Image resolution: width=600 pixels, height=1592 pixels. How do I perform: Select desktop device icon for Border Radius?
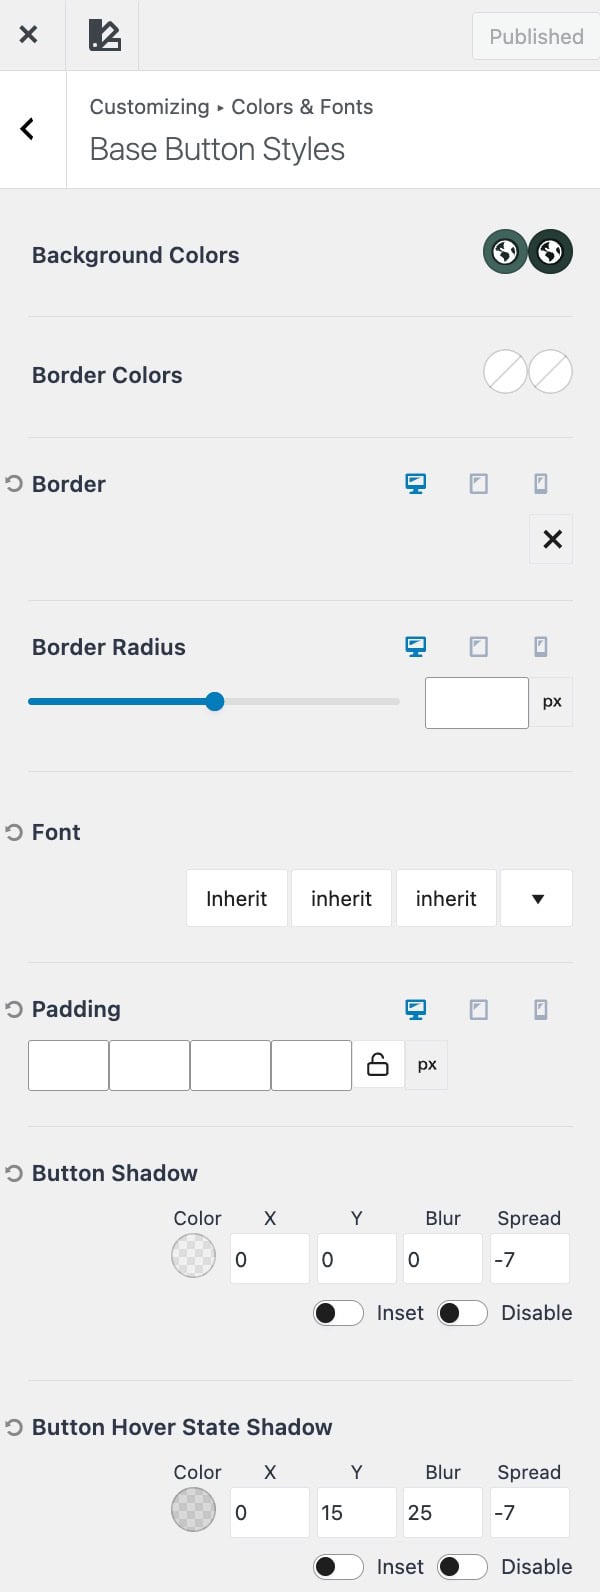(416, 647)
